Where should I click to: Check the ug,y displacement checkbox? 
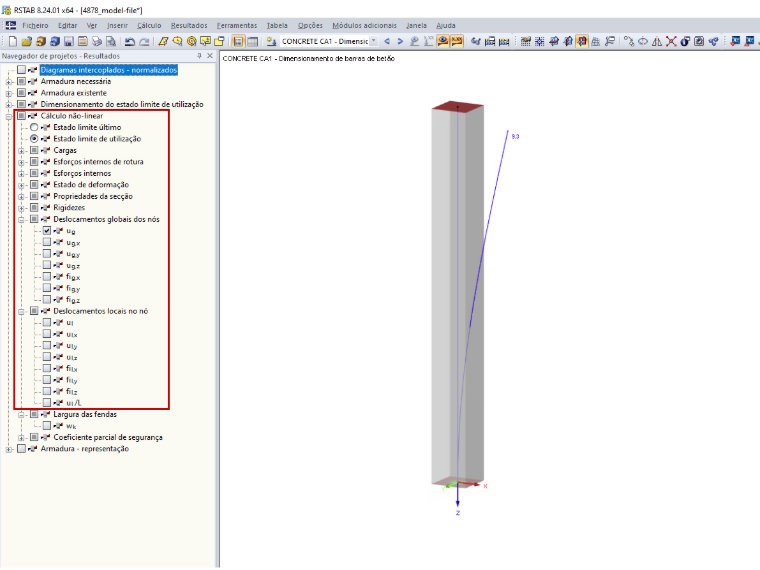47,253
